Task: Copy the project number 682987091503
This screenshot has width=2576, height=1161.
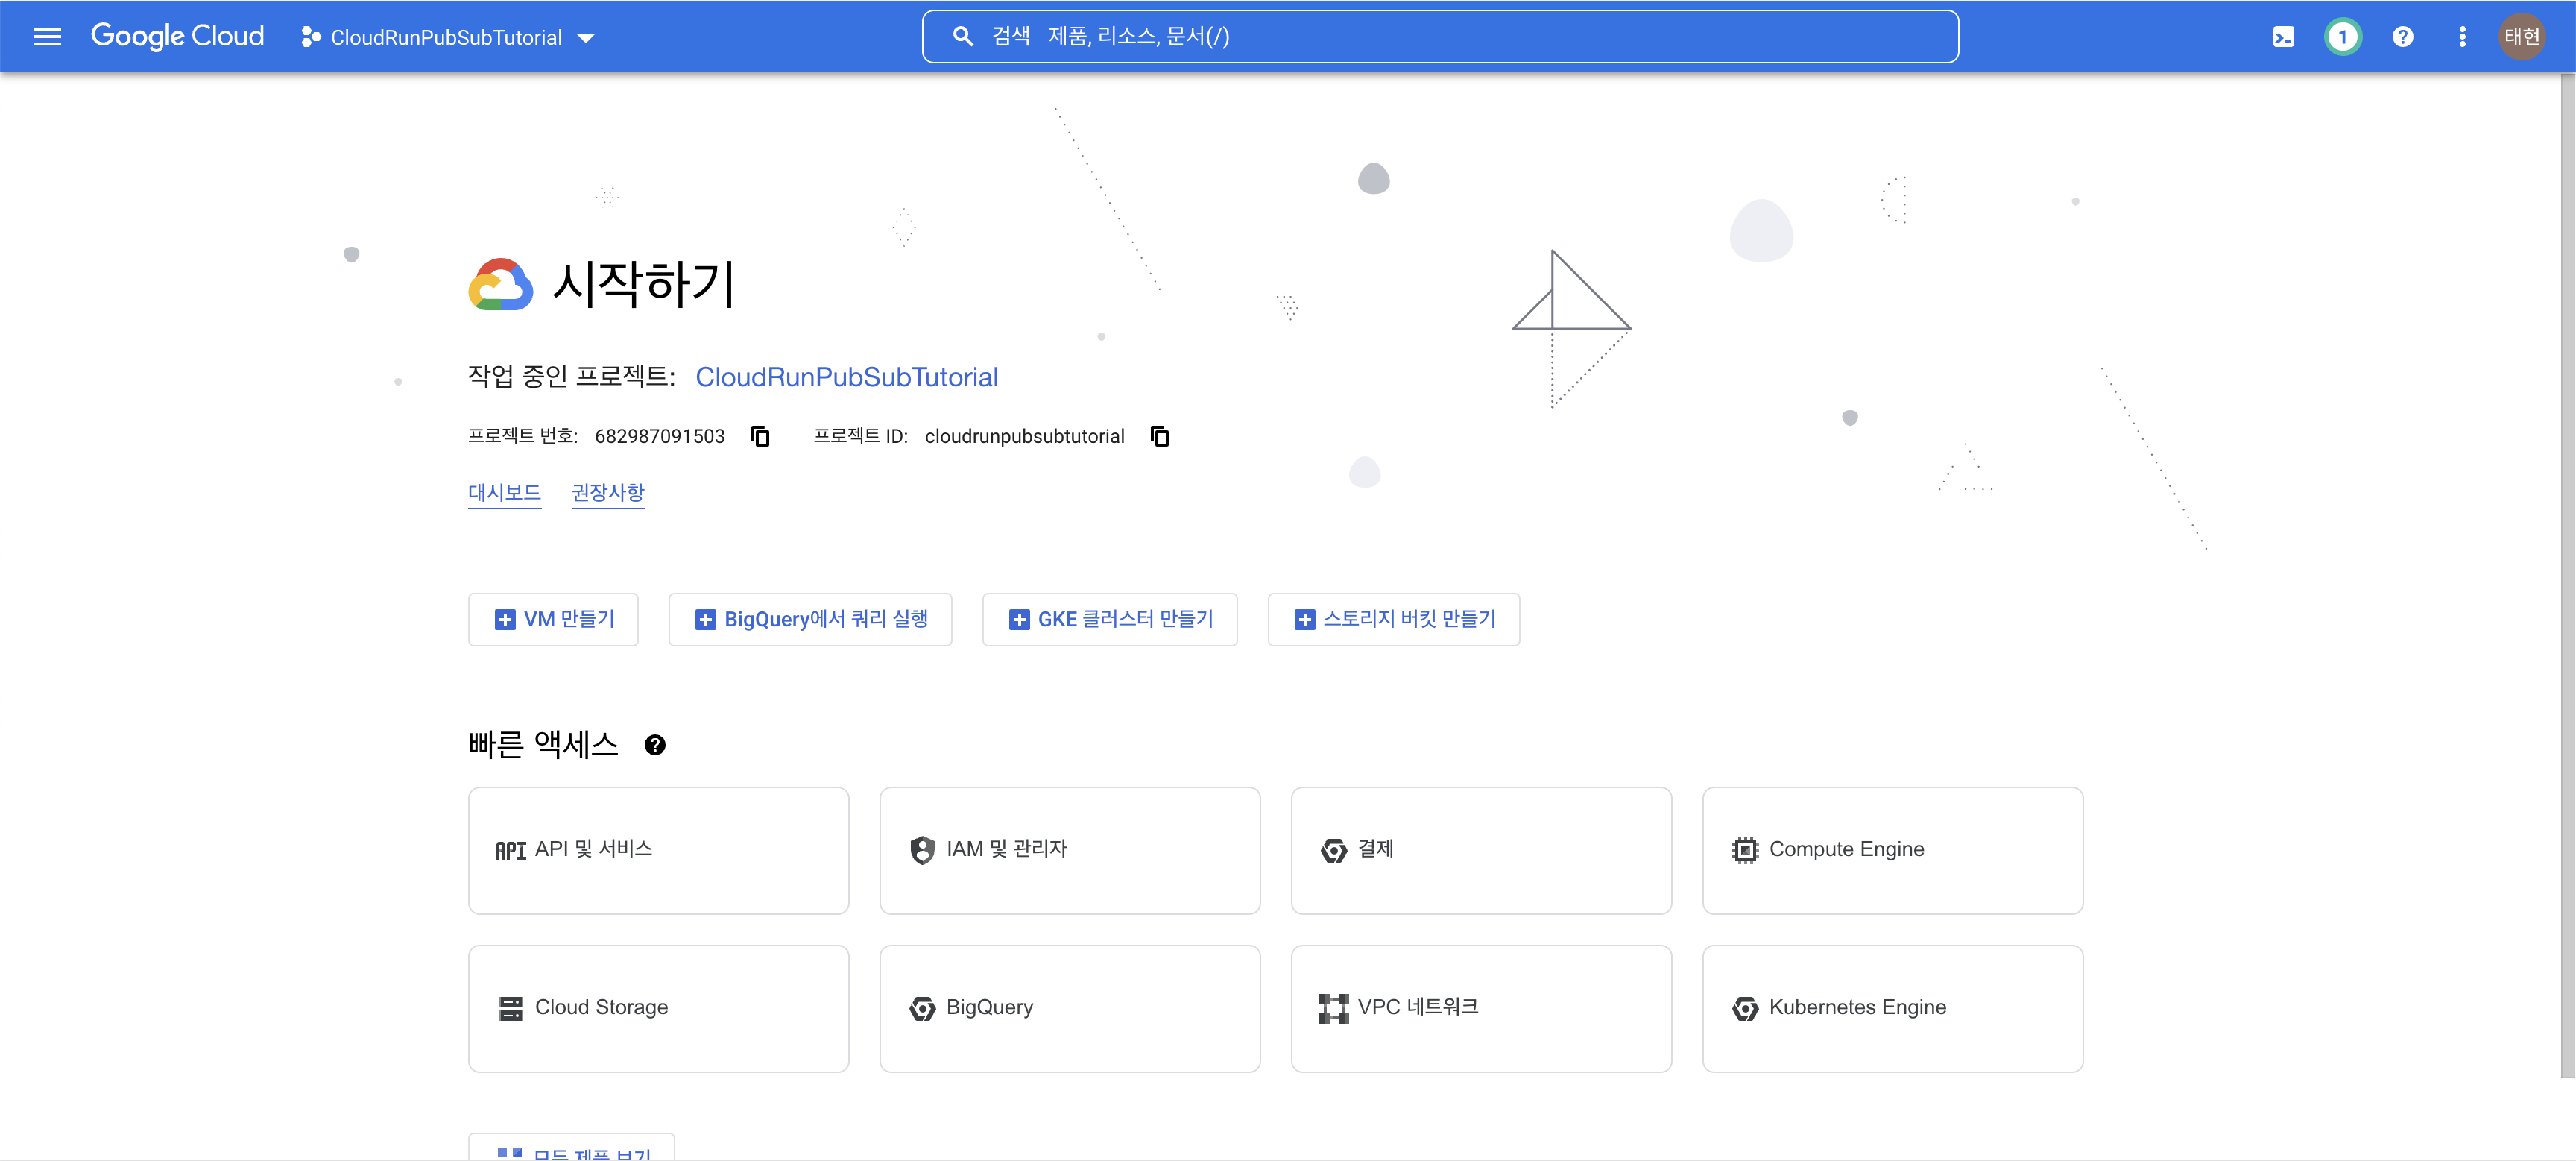Action: click(x=760, y=436)
